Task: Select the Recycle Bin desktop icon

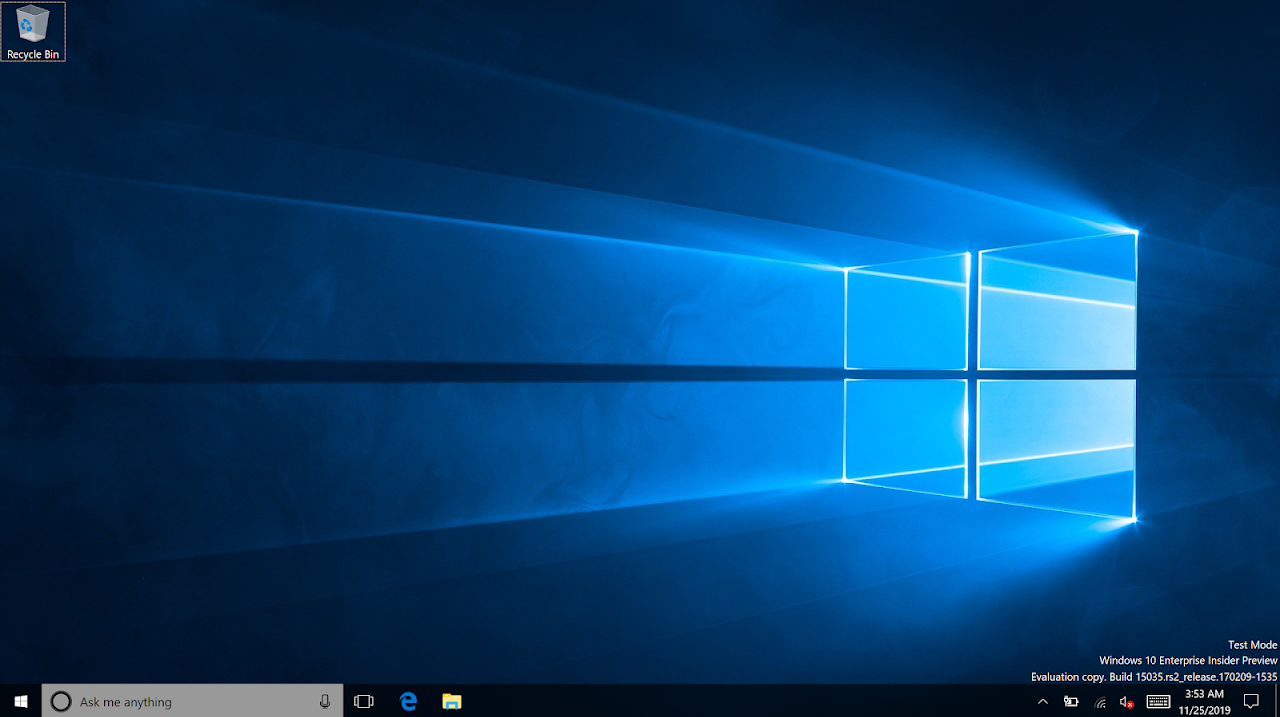Action: [x=33, y=32]
